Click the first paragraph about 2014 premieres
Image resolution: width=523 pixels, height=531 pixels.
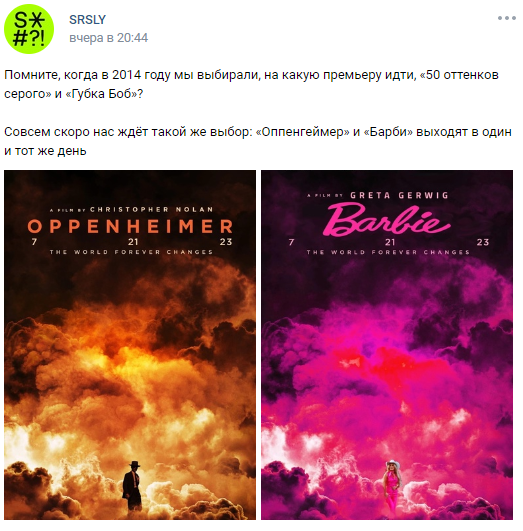(x=251, y=84)
